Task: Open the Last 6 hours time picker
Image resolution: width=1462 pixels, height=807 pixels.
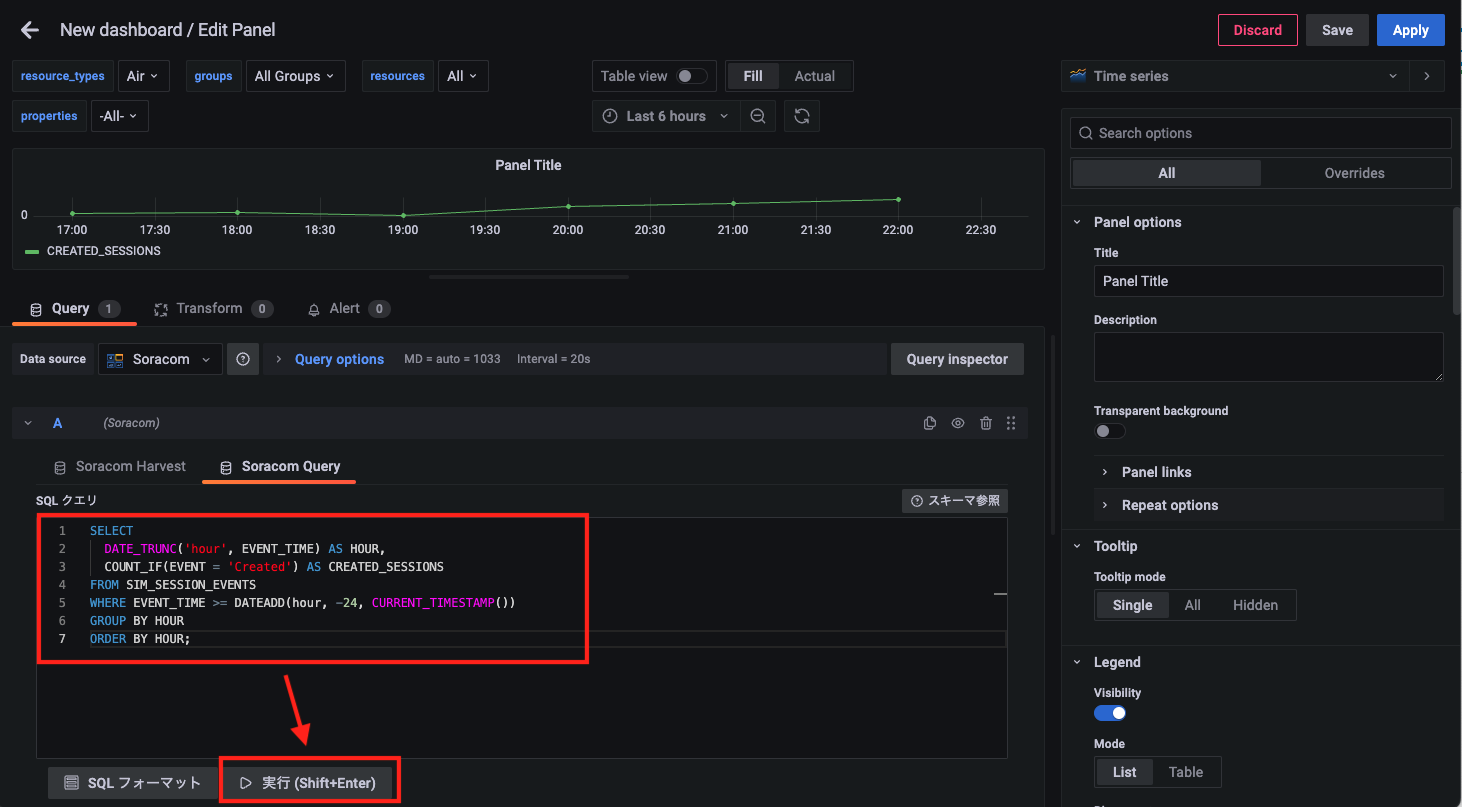Action: [x=666, y=116]
